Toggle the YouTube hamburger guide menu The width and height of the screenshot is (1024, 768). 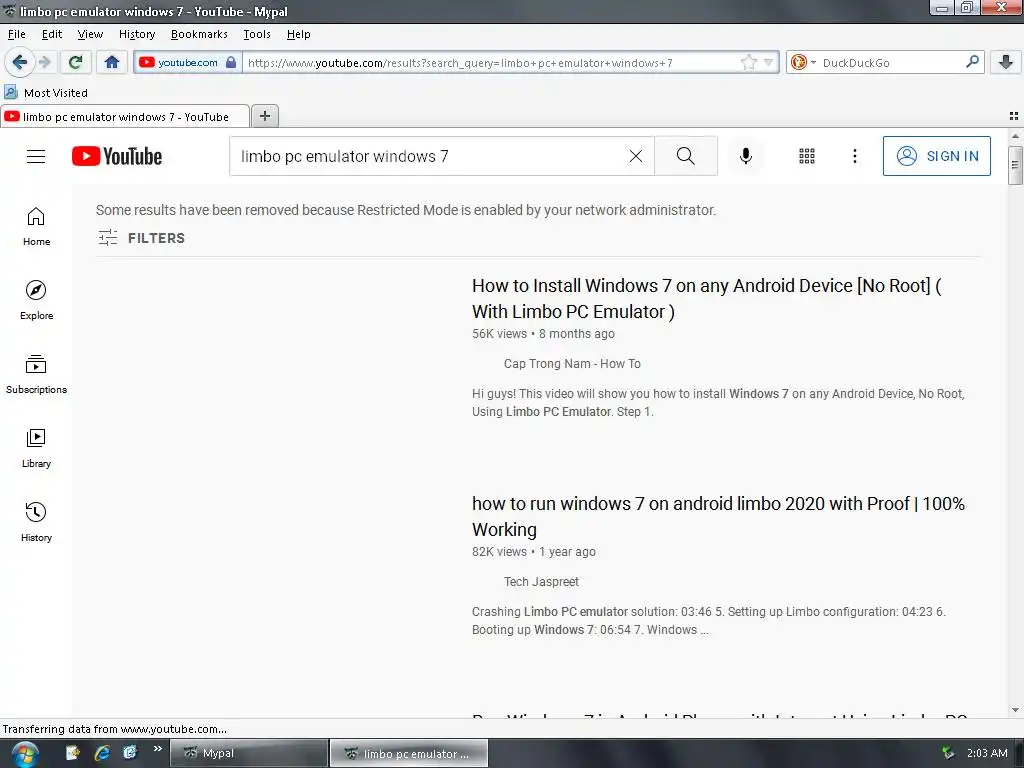36,156
